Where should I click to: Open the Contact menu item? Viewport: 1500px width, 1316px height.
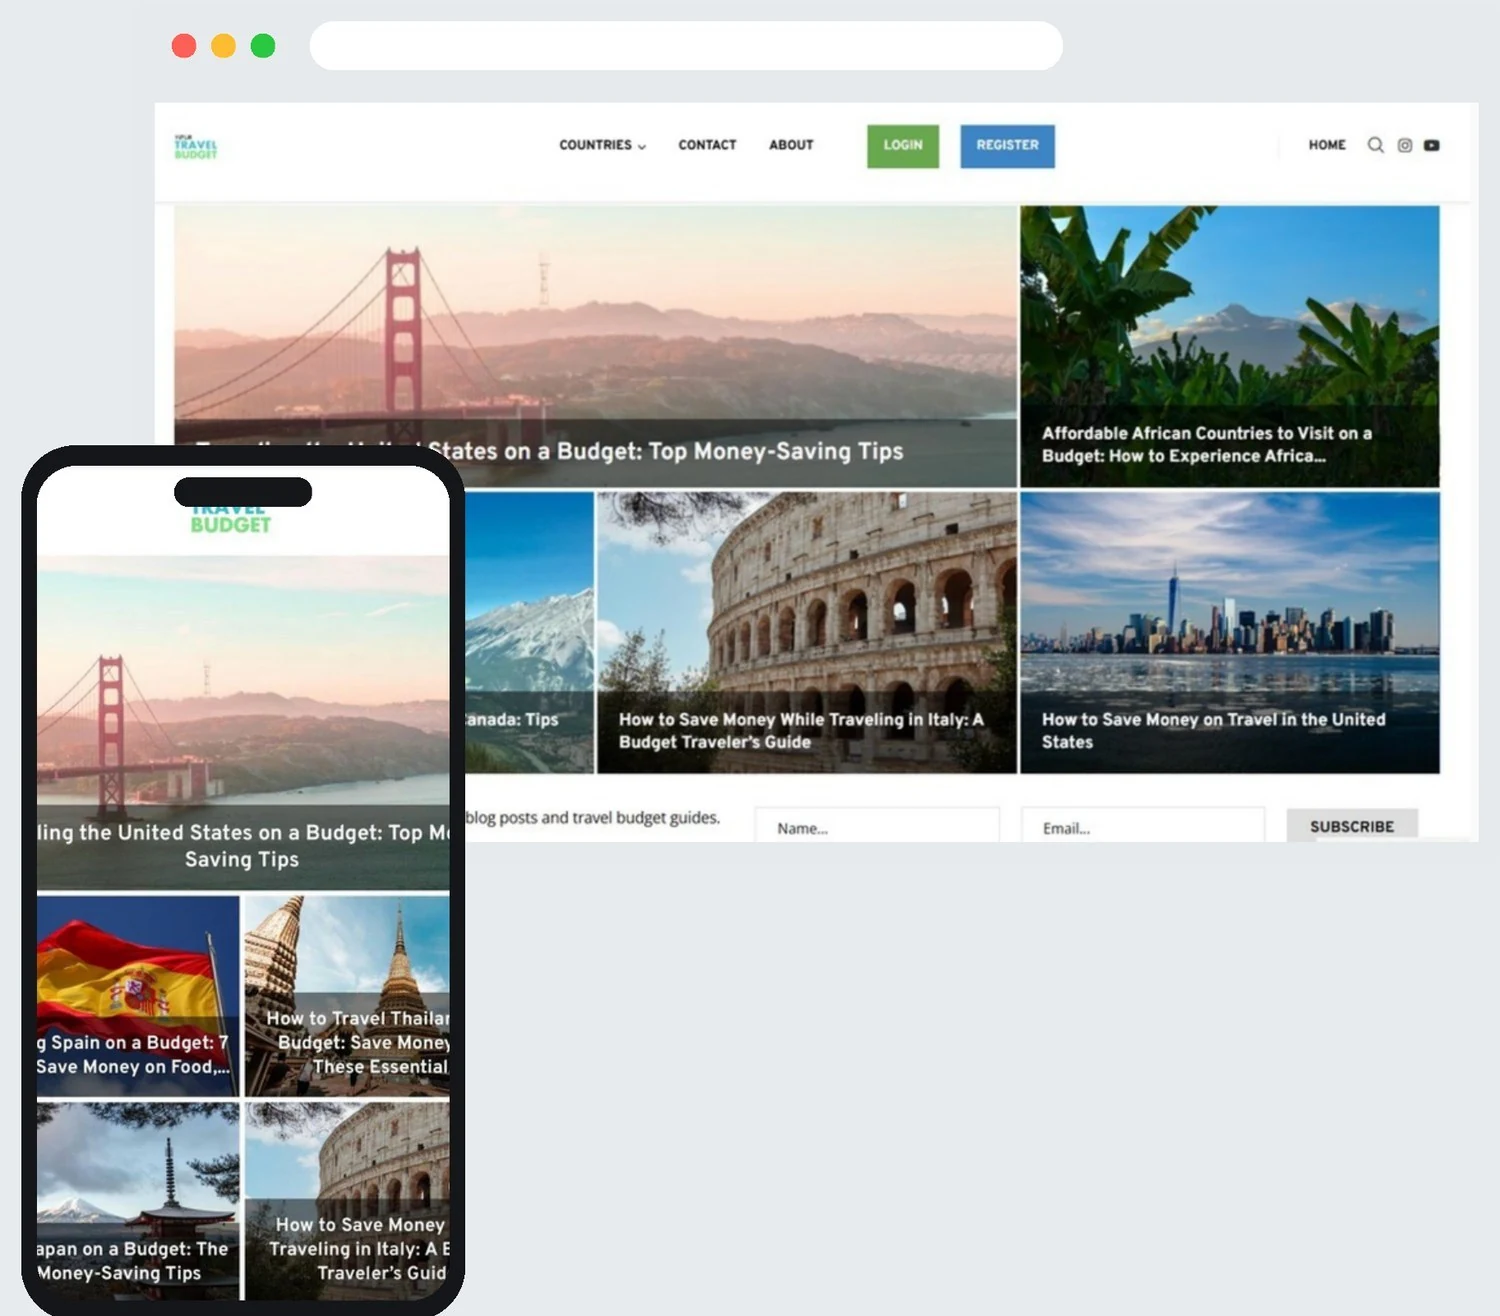707,145
